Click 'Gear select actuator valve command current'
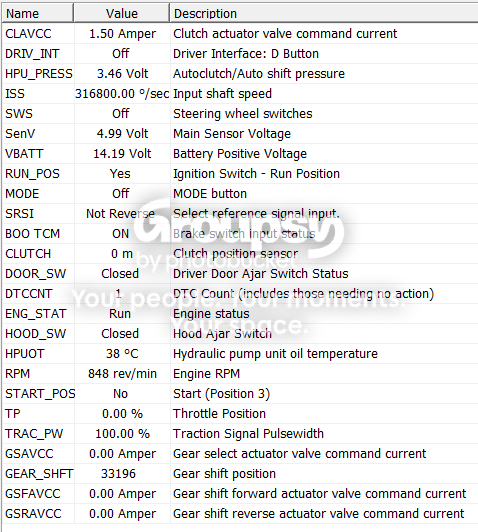Viewport: 478px width, 532px height. [300, 454]
